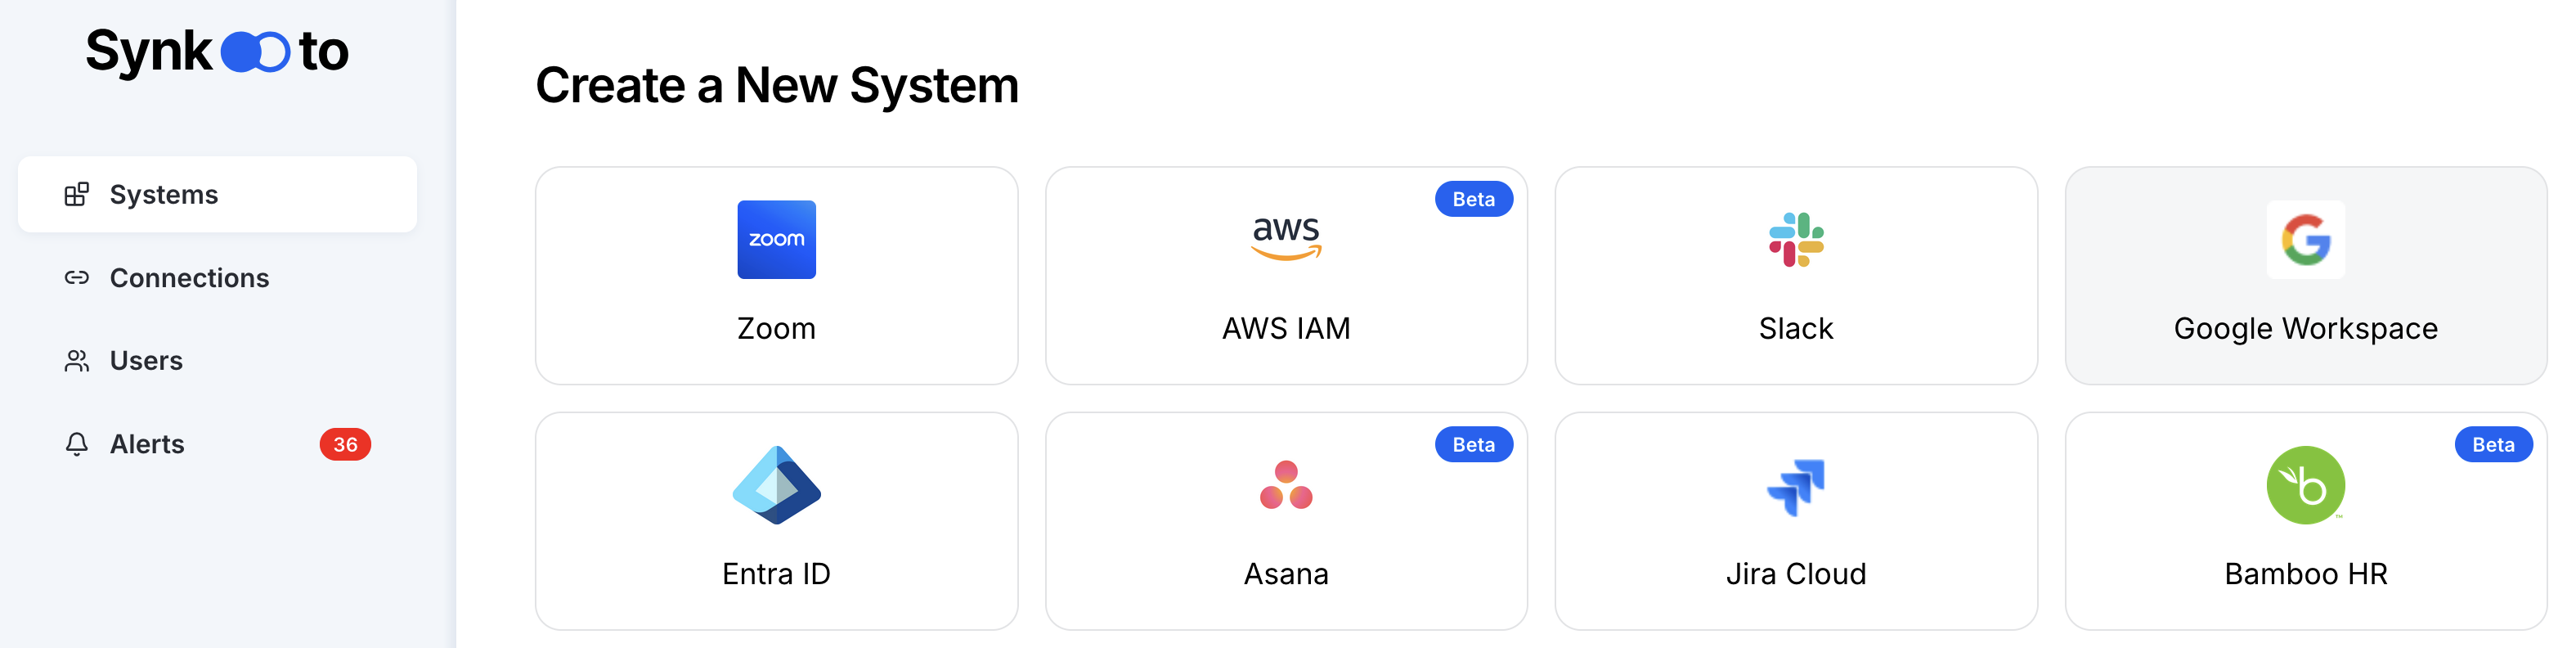Choose the Slack logo icon
This screenshot has height=648, width=2576.
pos(1796,240)
